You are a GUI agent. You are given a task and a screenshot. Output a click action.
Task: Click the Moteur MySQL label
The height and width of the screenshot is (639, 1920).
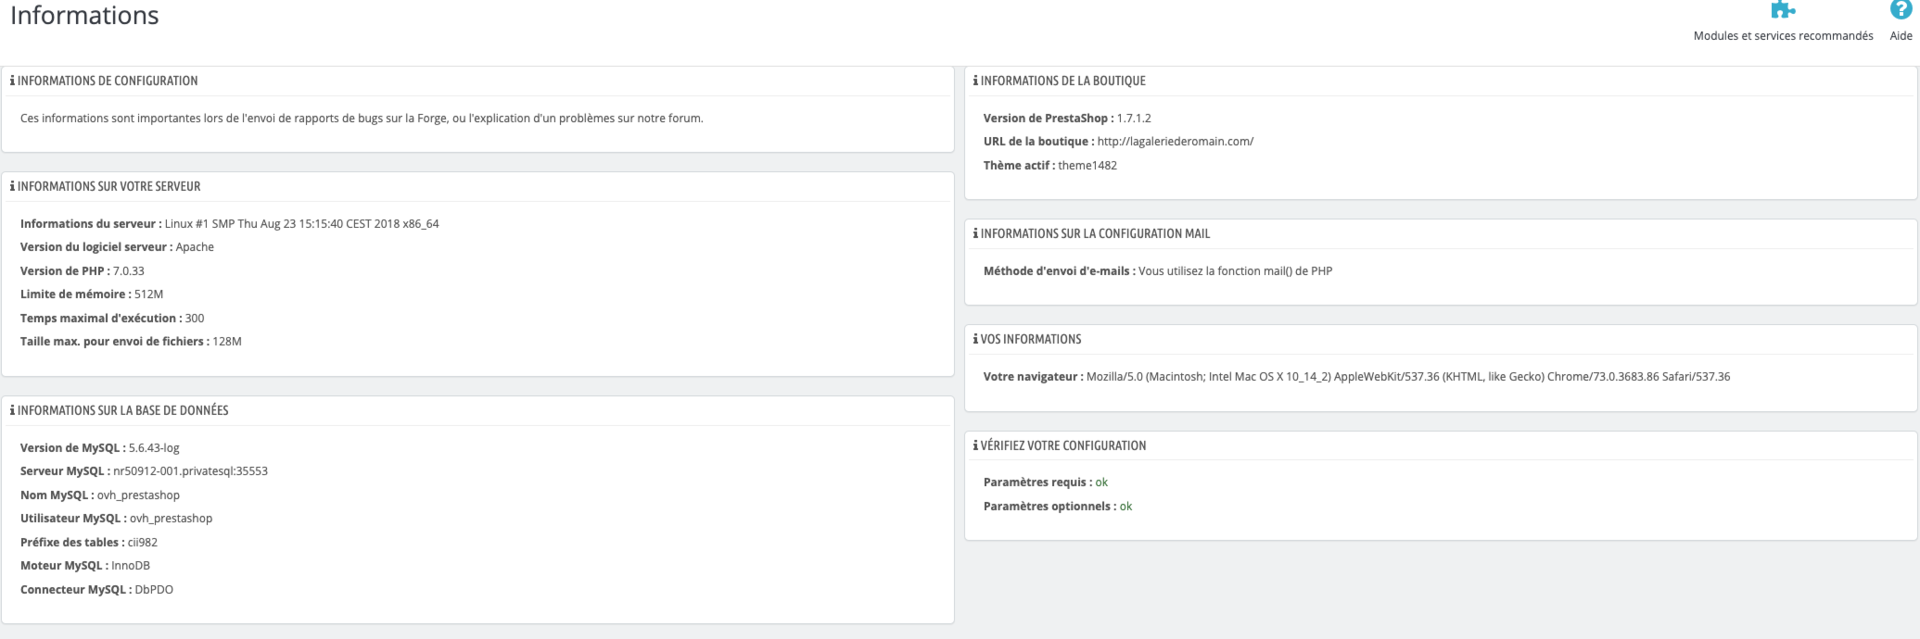pyautogui.click(x=64, y=566)
